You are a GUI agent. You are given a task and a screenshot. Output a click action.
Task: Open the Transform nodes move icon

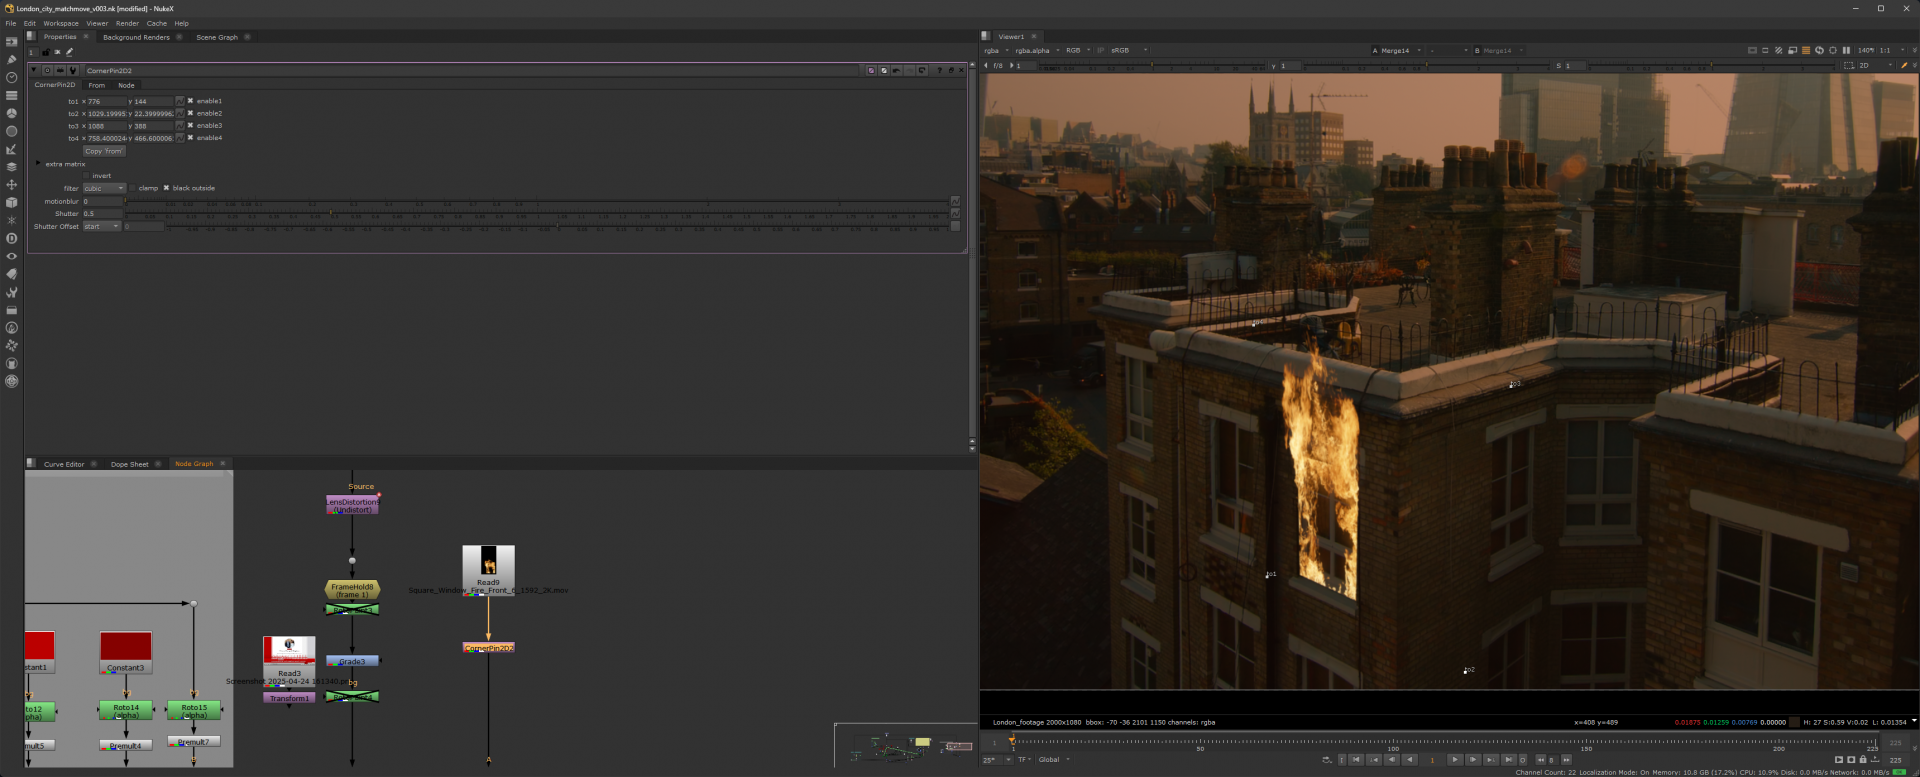click(x=12, y=185)
